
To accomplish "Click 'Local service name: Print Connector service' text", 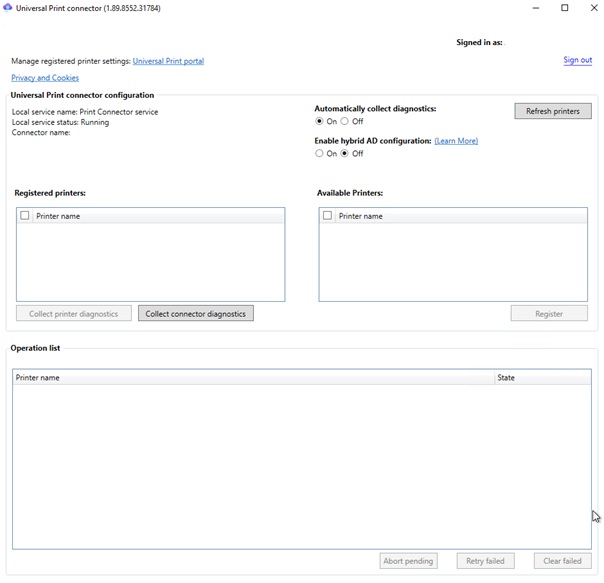I will (85, 112).
